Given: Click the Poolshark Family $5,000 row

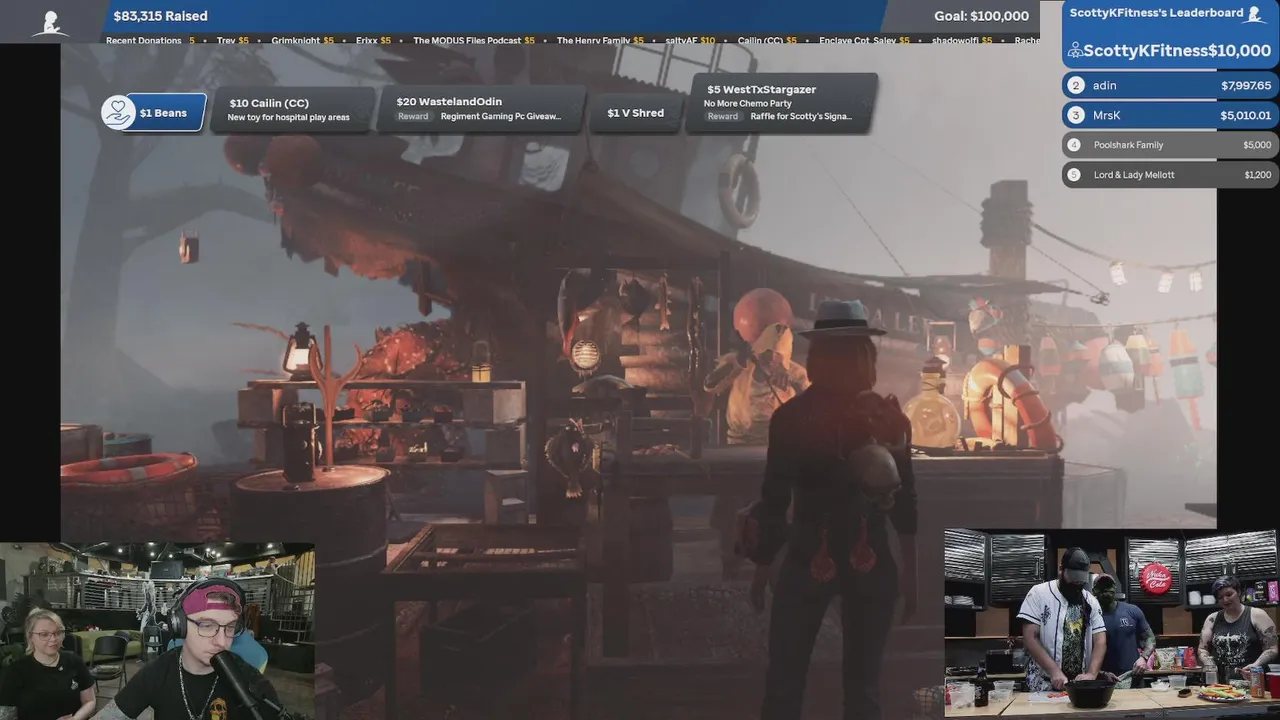Looking at the screenshot, I should [x=1170, y=145].
